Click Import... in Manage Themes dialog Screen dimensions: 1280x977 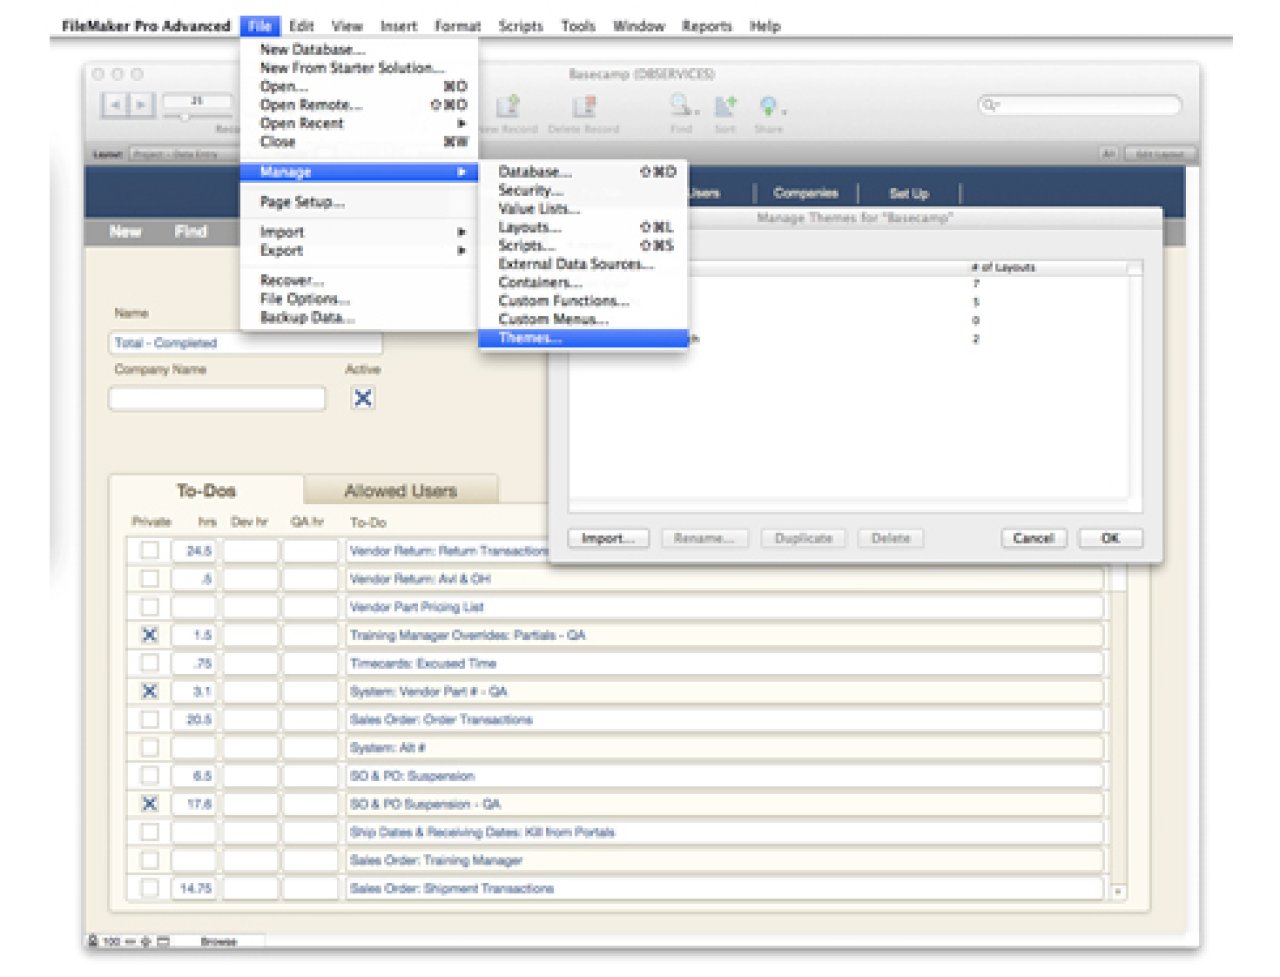tap(608, 538)
